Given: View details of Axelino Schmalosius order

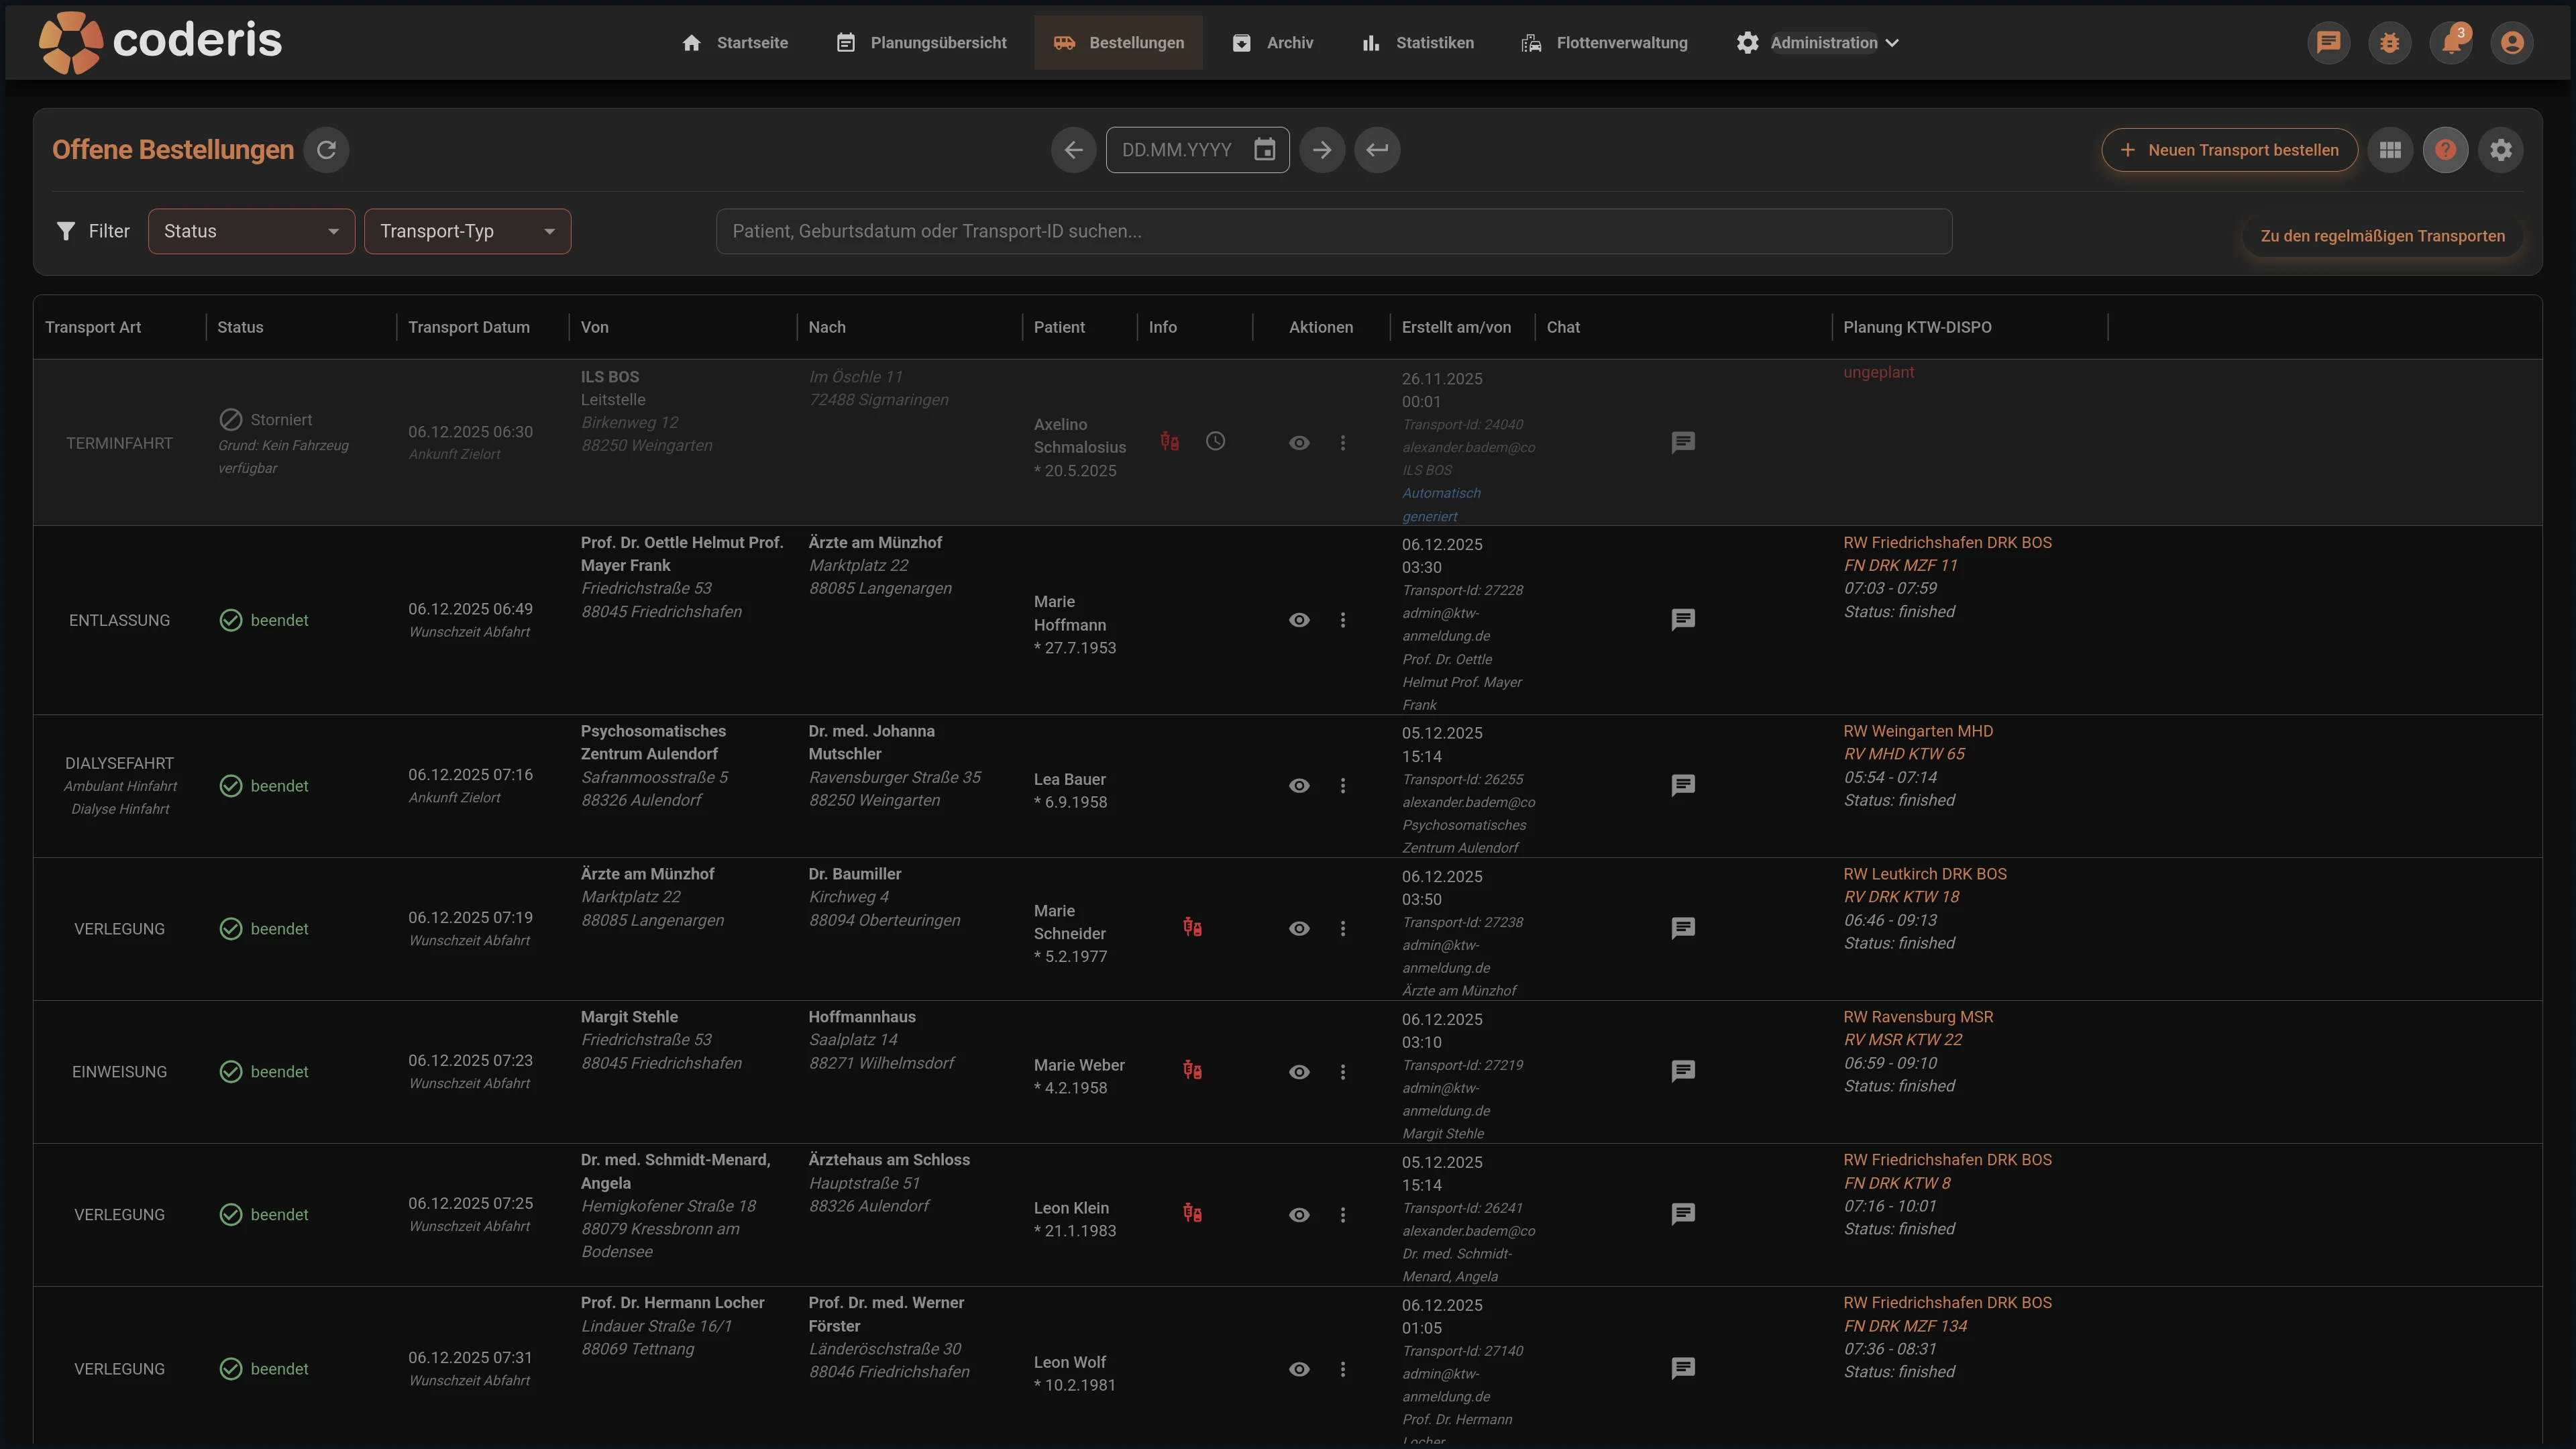Looking at the screenshot, I should 1299,443.
